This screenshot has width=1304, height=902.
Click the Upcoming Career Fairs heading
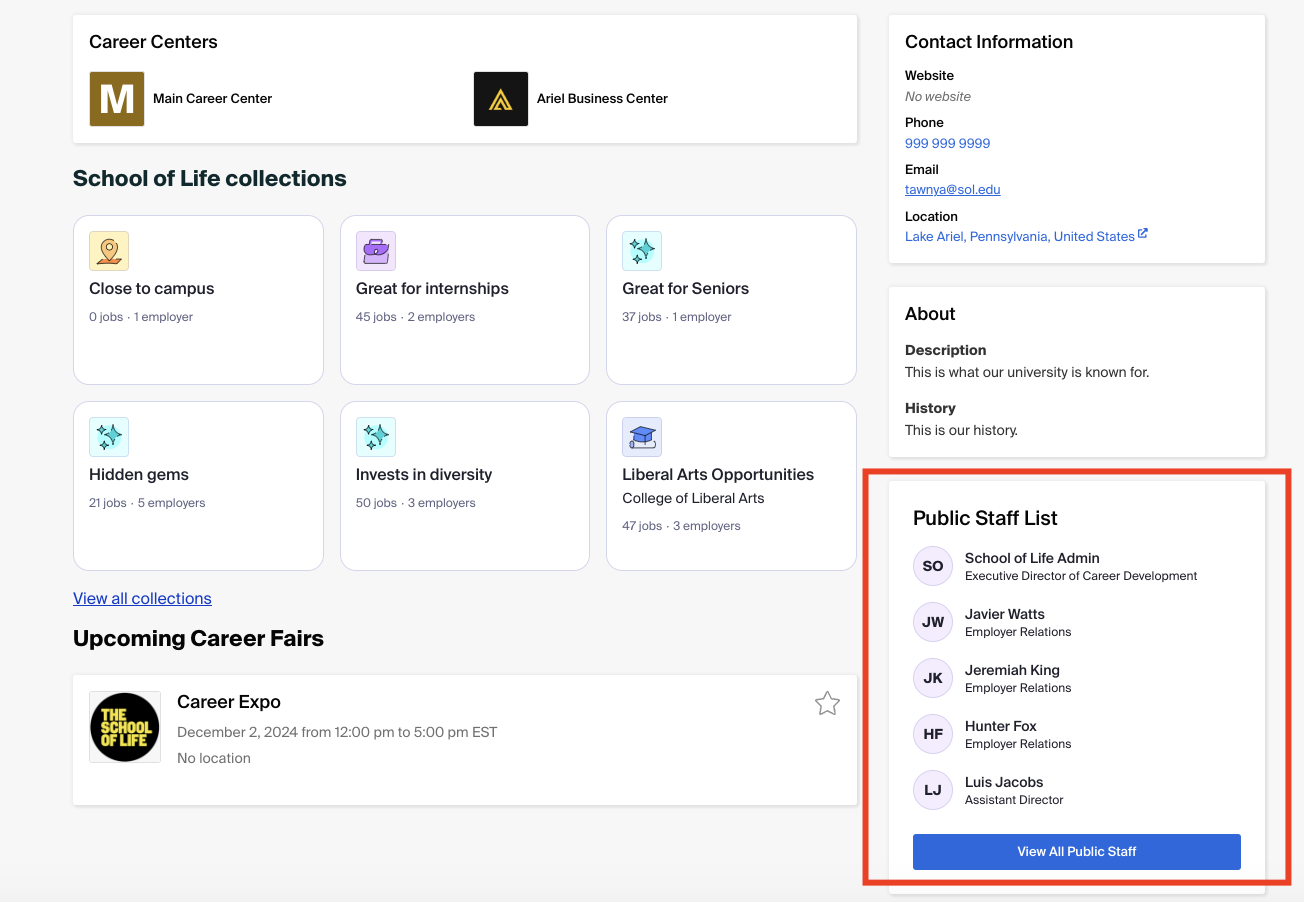coord(198,639)
